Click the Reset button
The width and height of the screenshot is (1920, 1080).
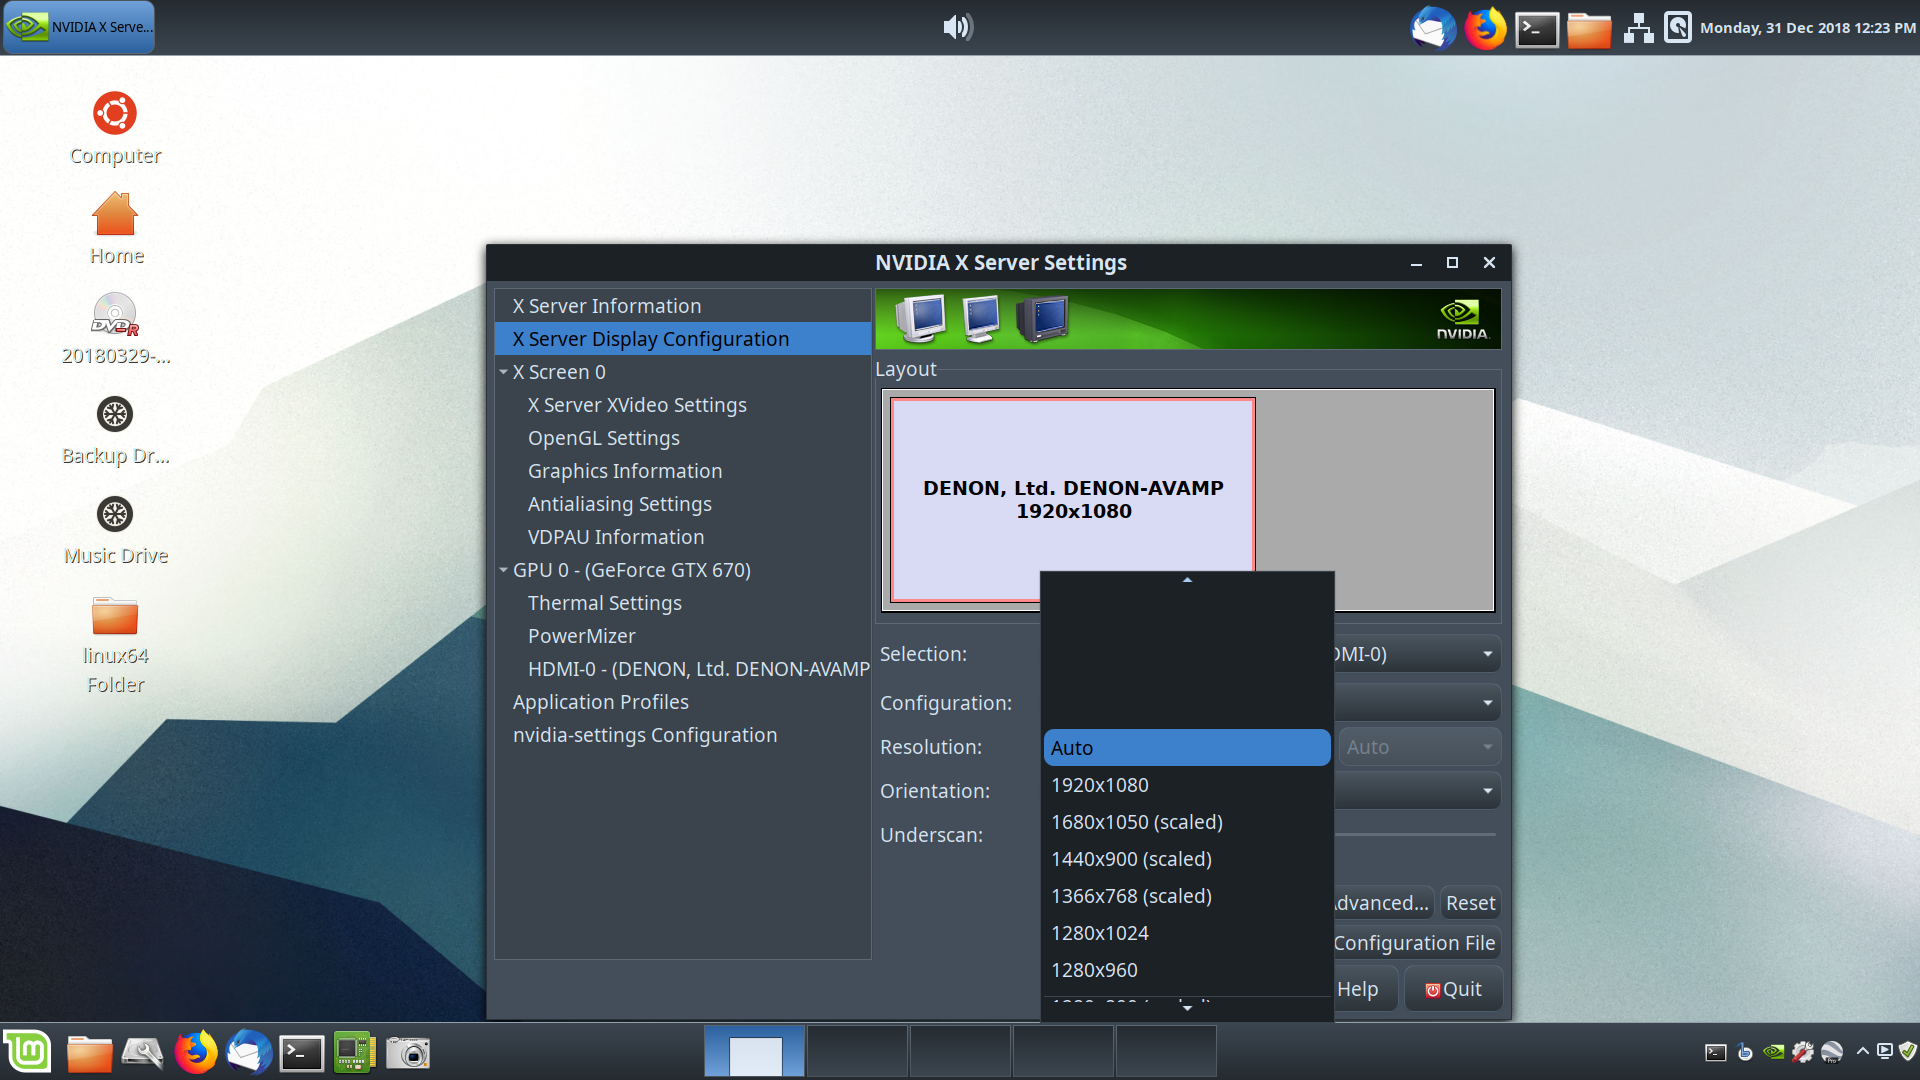1470,903
